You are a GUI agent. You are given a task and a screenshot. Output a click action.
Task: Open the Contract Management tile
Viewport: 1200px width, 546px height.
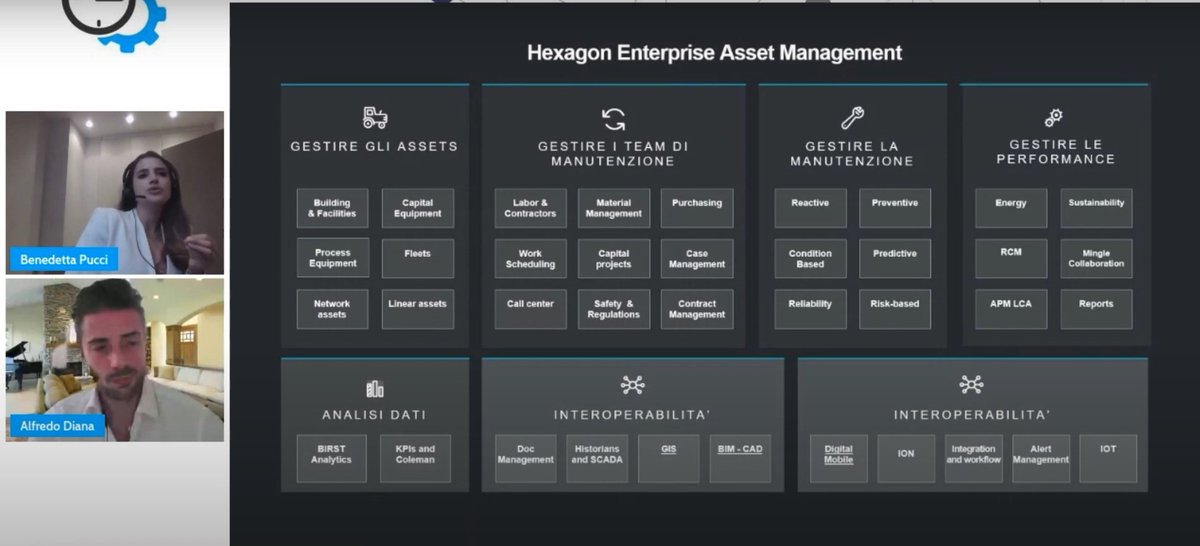pos(697,309)
